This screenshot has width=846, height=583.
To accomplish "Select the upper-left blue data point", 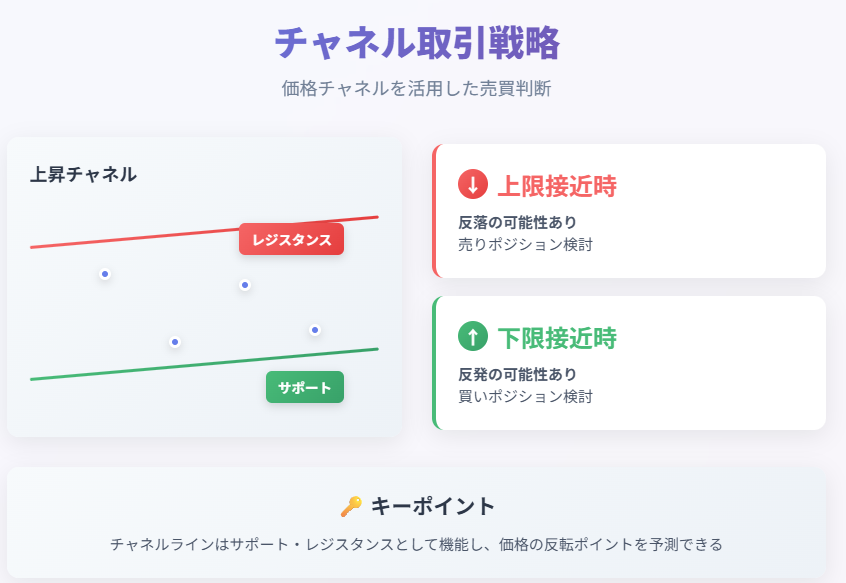I will pyautogui.click(x=105, y=274).
